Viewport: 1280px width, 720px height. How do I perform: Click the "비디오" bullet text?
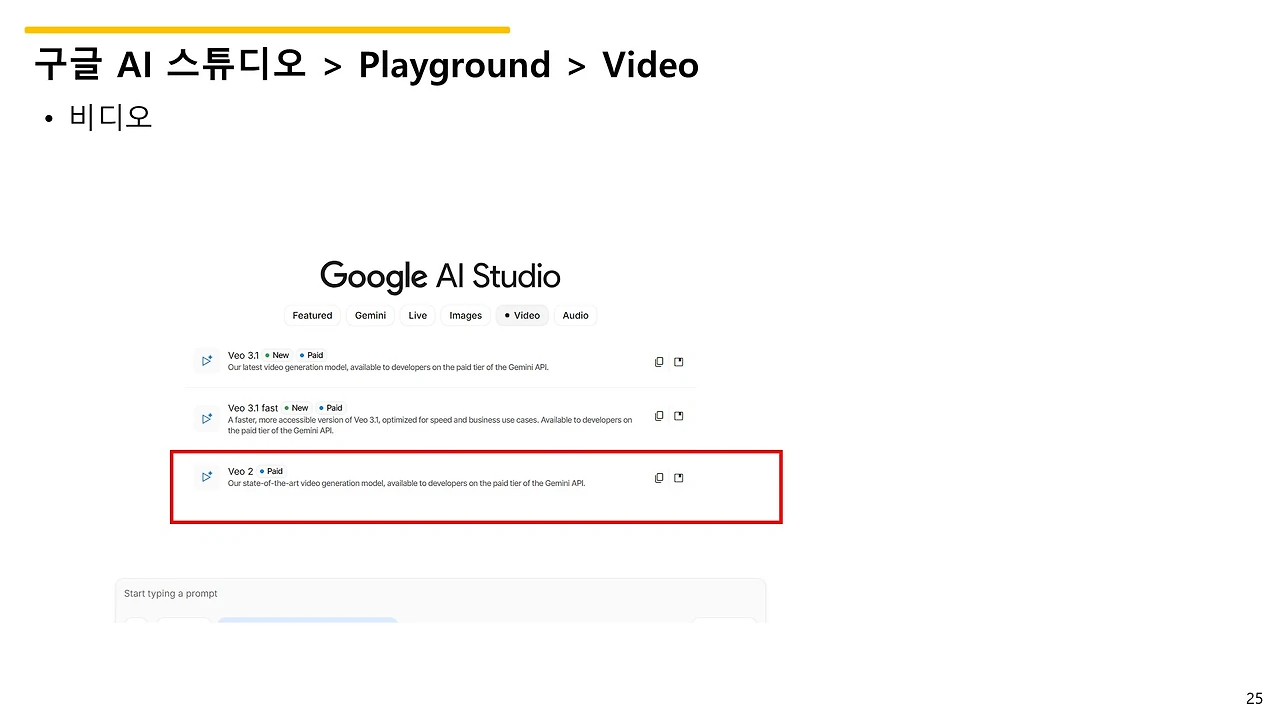[x=111, y=117]
